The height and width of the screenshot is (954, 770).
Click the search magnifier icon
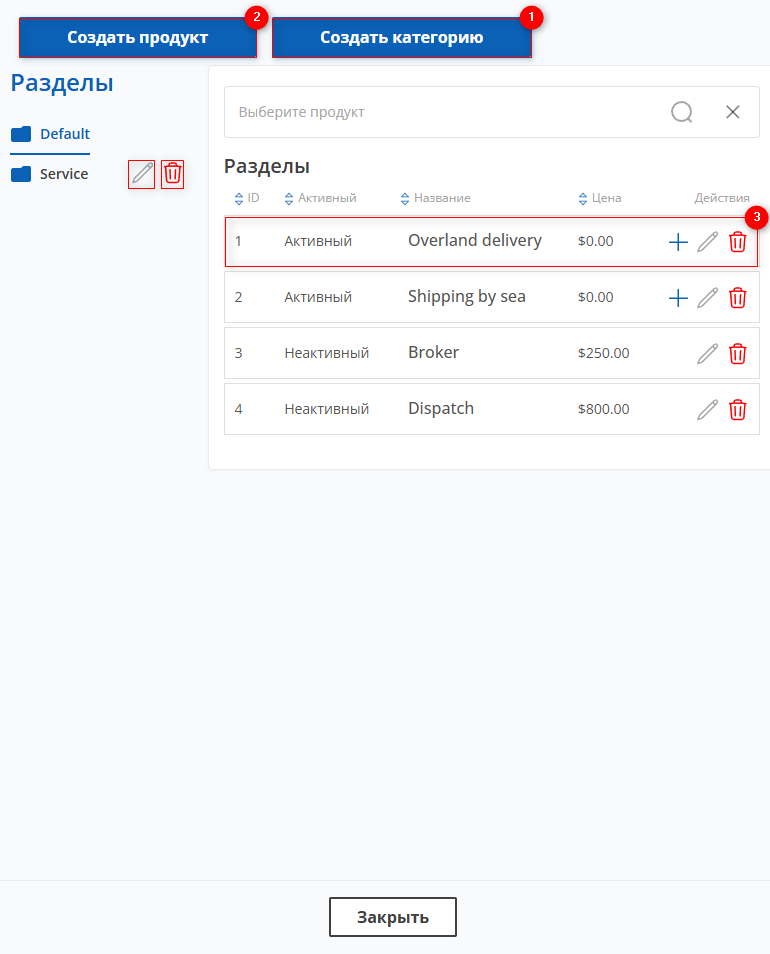click(682, 112)
